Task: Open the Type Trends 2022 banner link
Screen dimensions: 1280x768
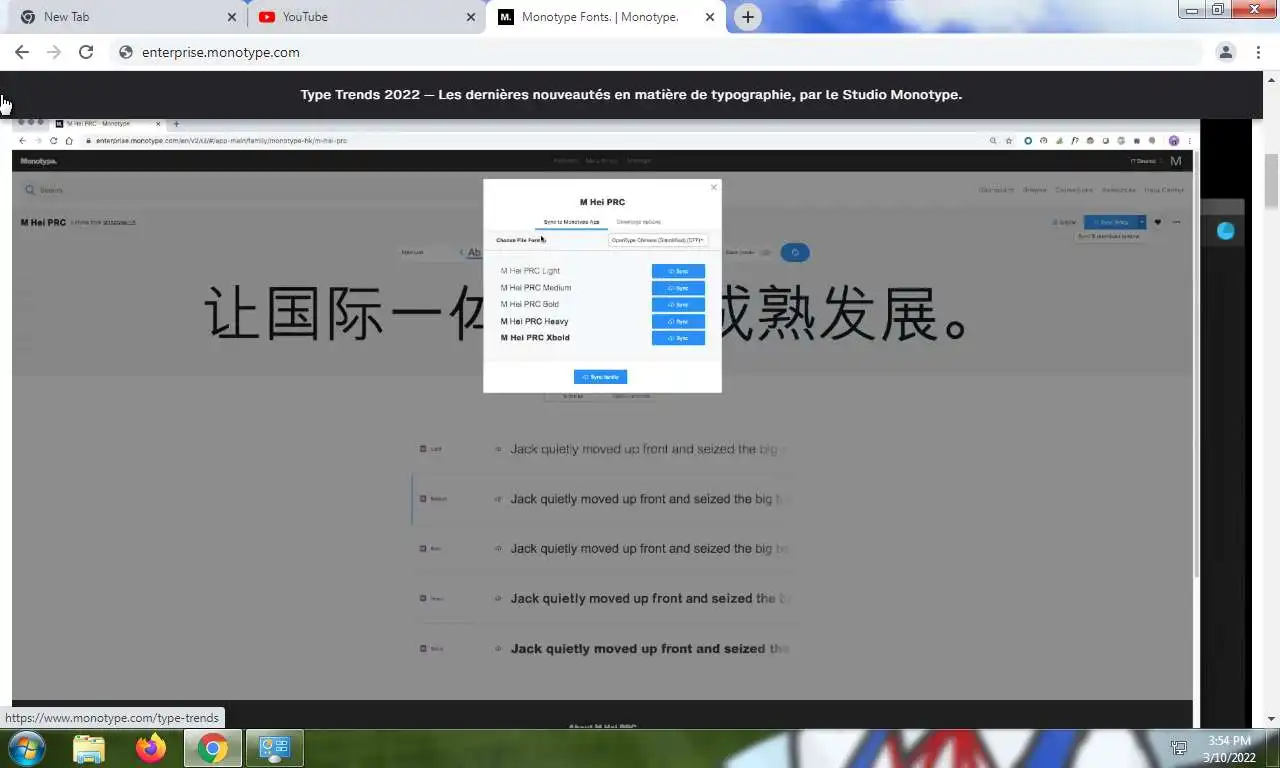Action: tap(631, 95)
